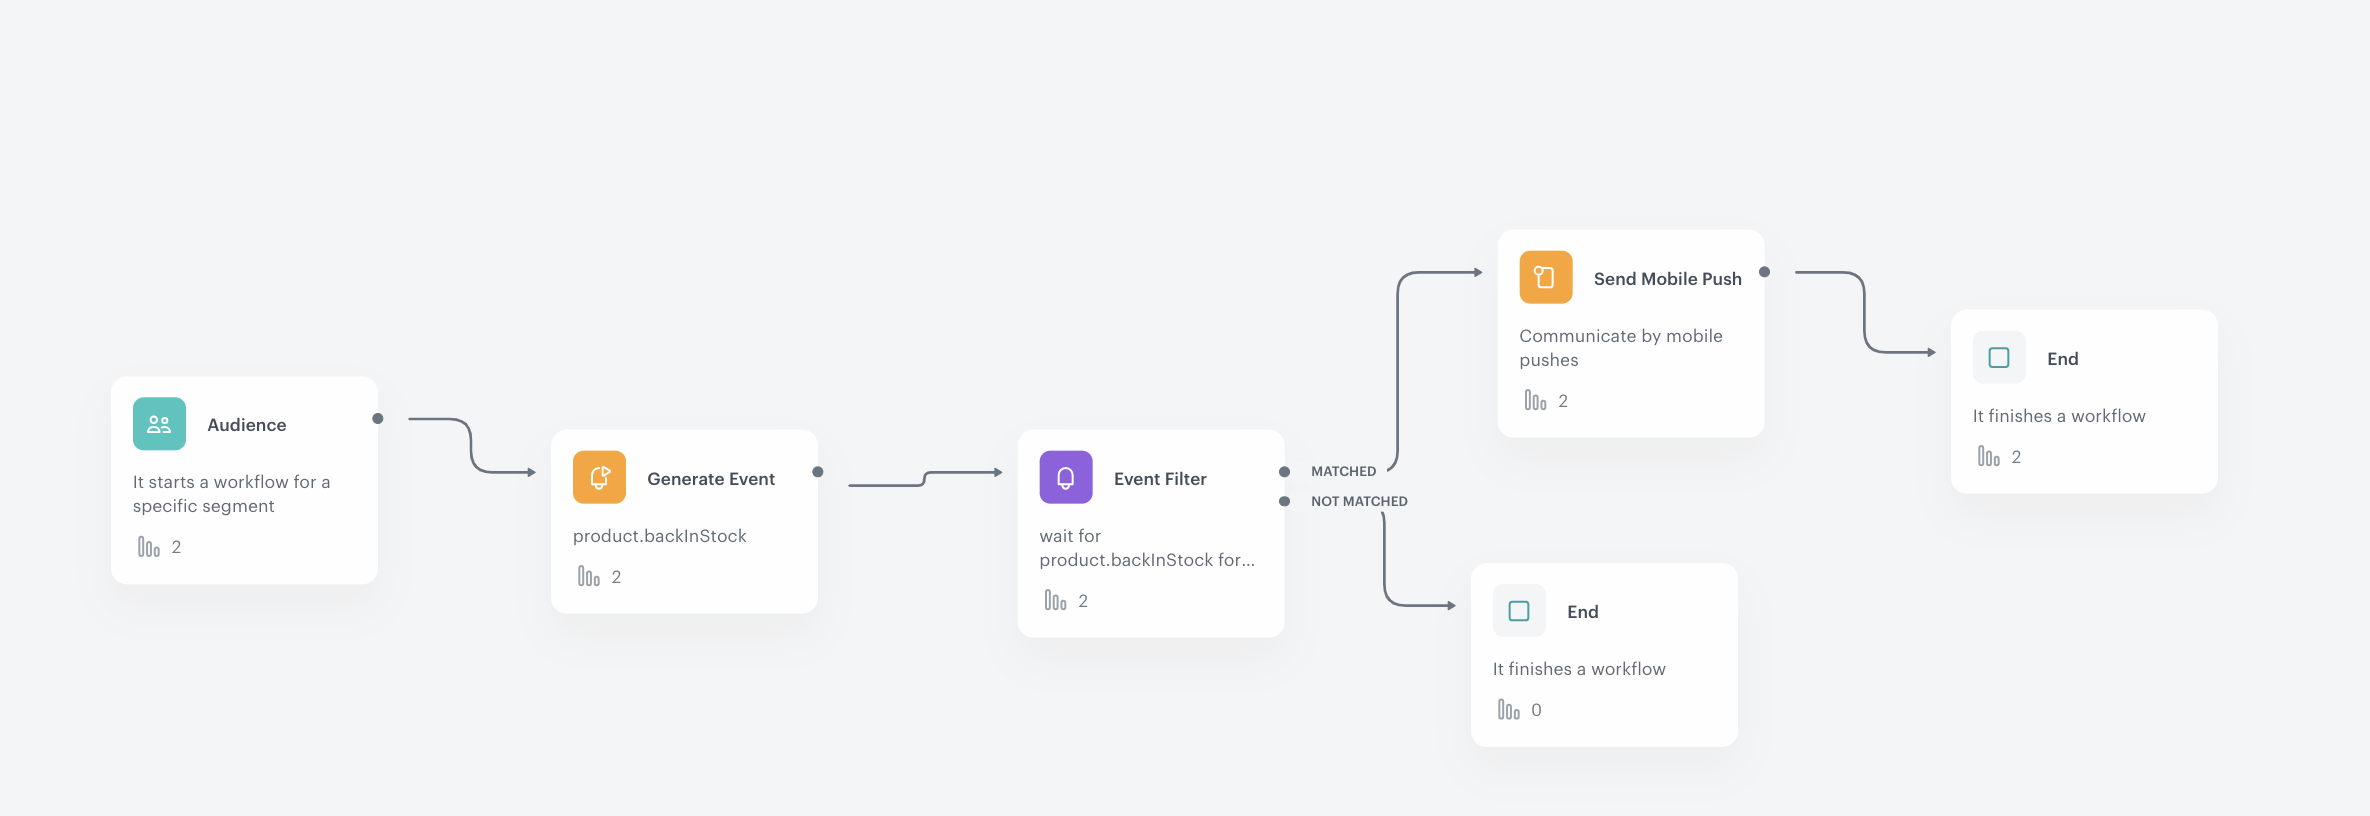Select the Audience segment icon
Screen dimensions: 2370x816
point(158,424)
